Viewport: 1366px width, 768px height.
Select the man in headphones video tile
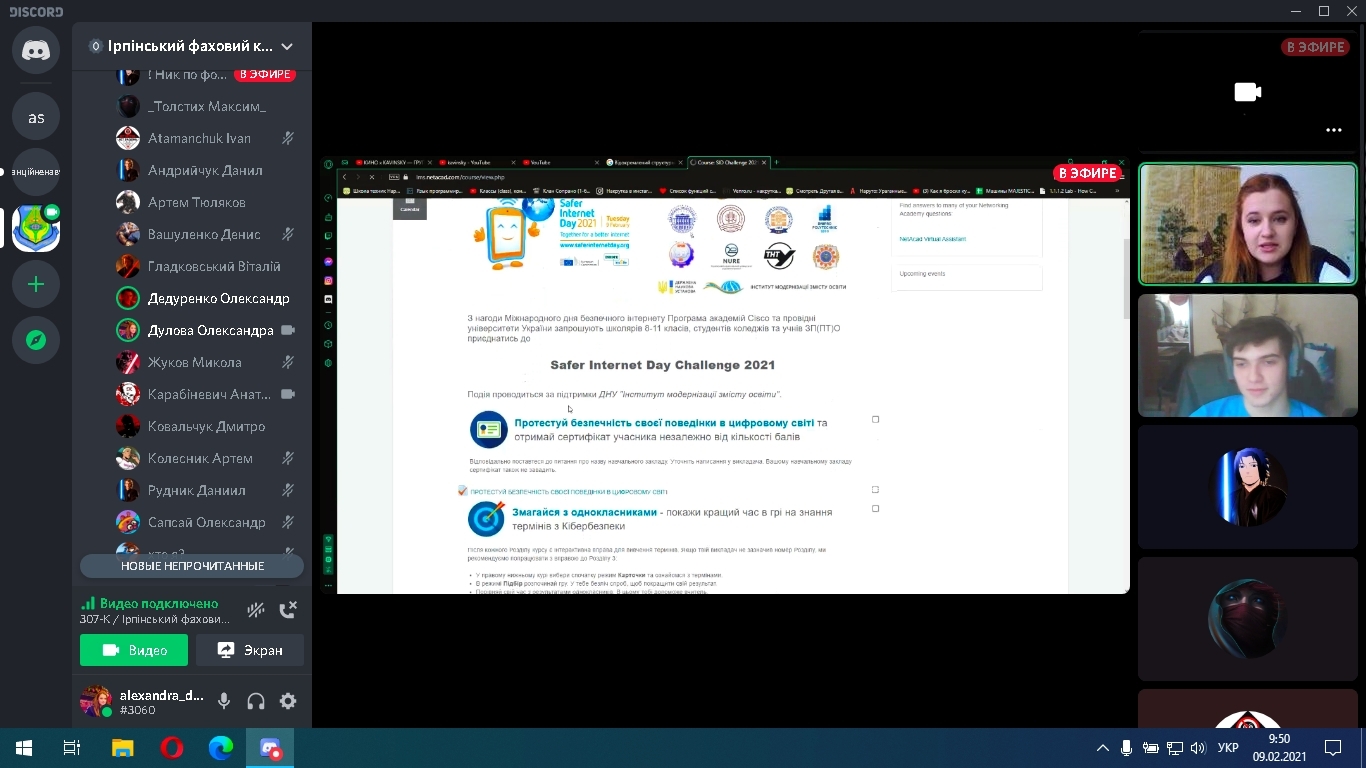[x=1248, y=355]
